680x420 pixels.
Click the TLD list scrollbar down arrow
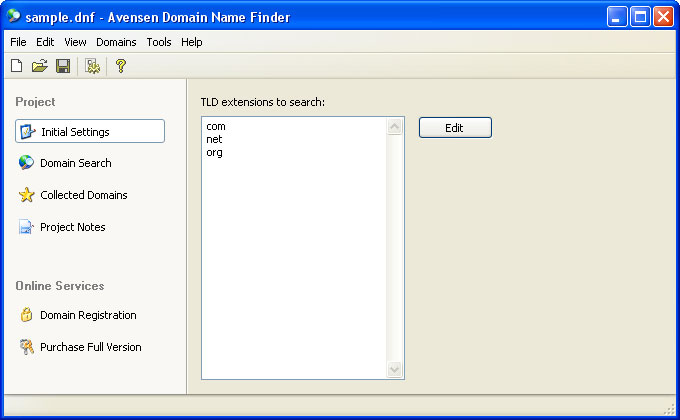(394, 370)
